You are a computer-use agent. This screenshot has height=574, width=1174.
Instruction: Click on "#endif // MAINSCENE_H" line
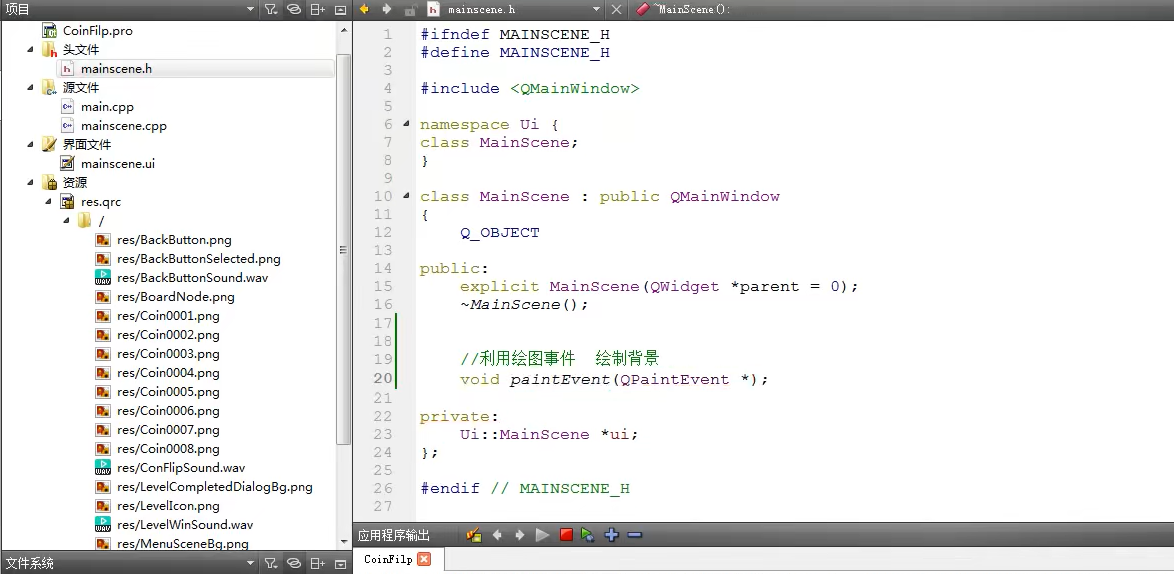525,488
